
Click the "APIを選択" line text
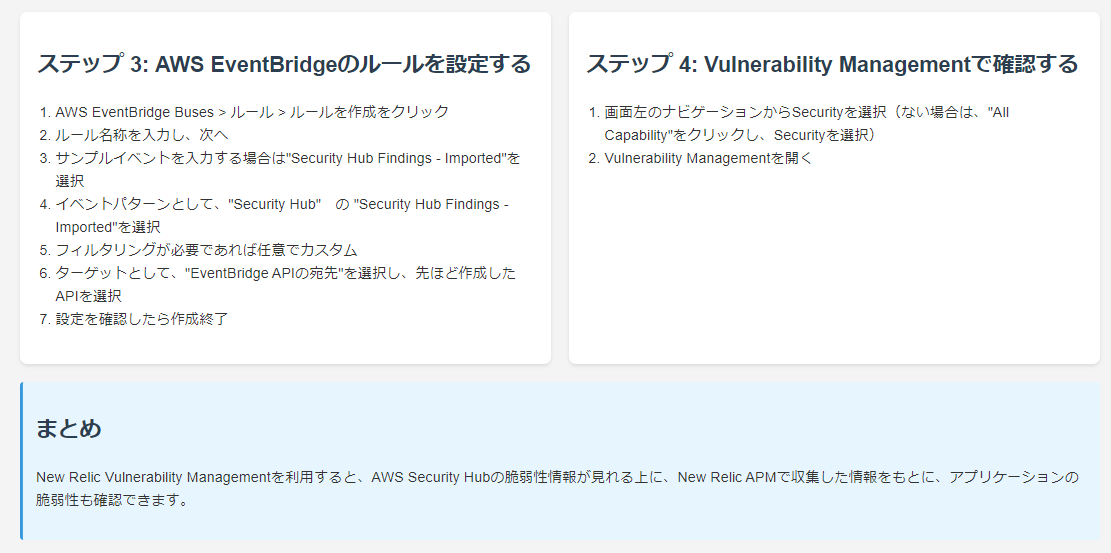pyautogui.click(x=89, y=296)
